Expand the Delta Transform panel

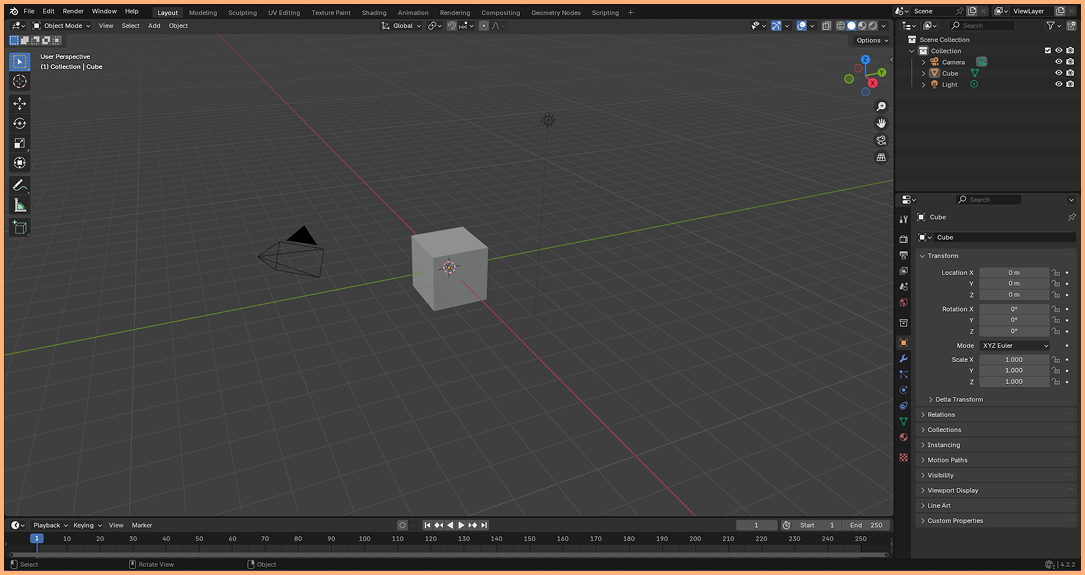[958, 399]
